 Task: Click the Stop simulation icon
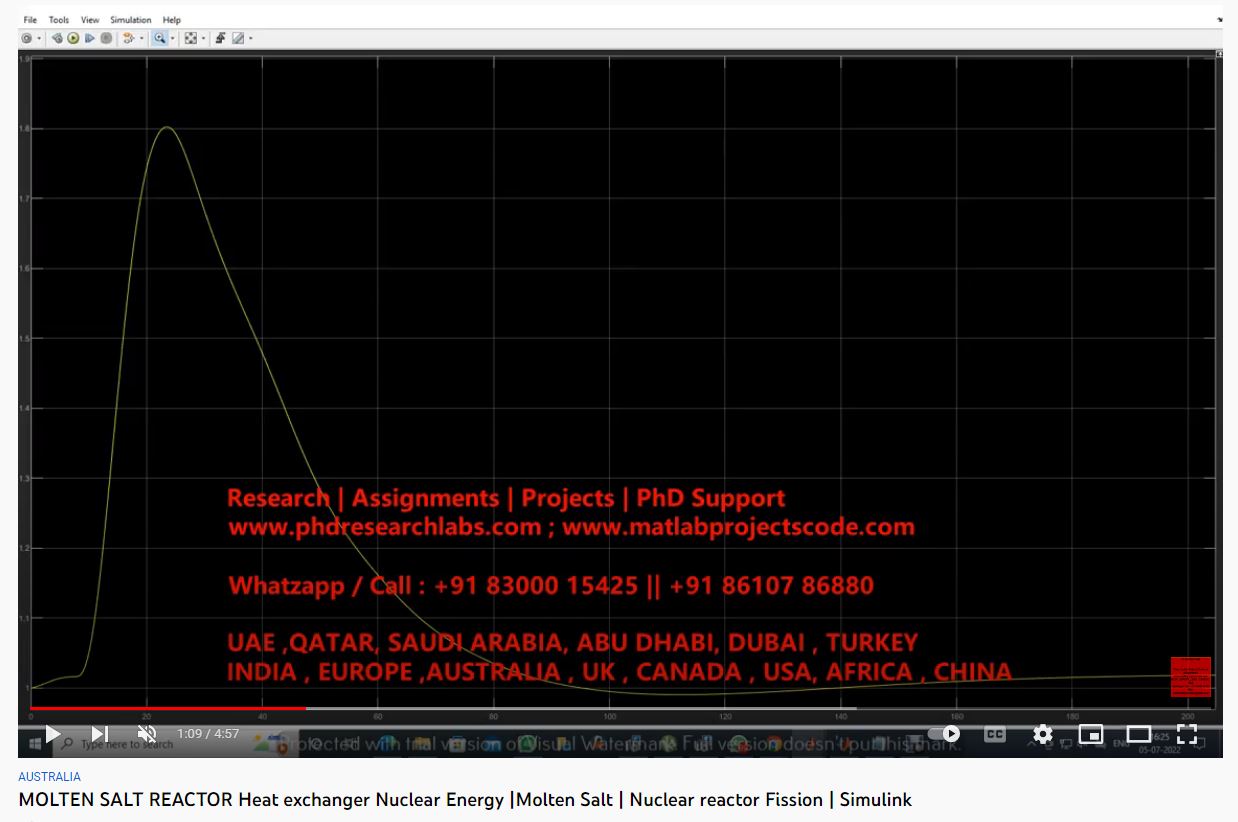point(106,38)
